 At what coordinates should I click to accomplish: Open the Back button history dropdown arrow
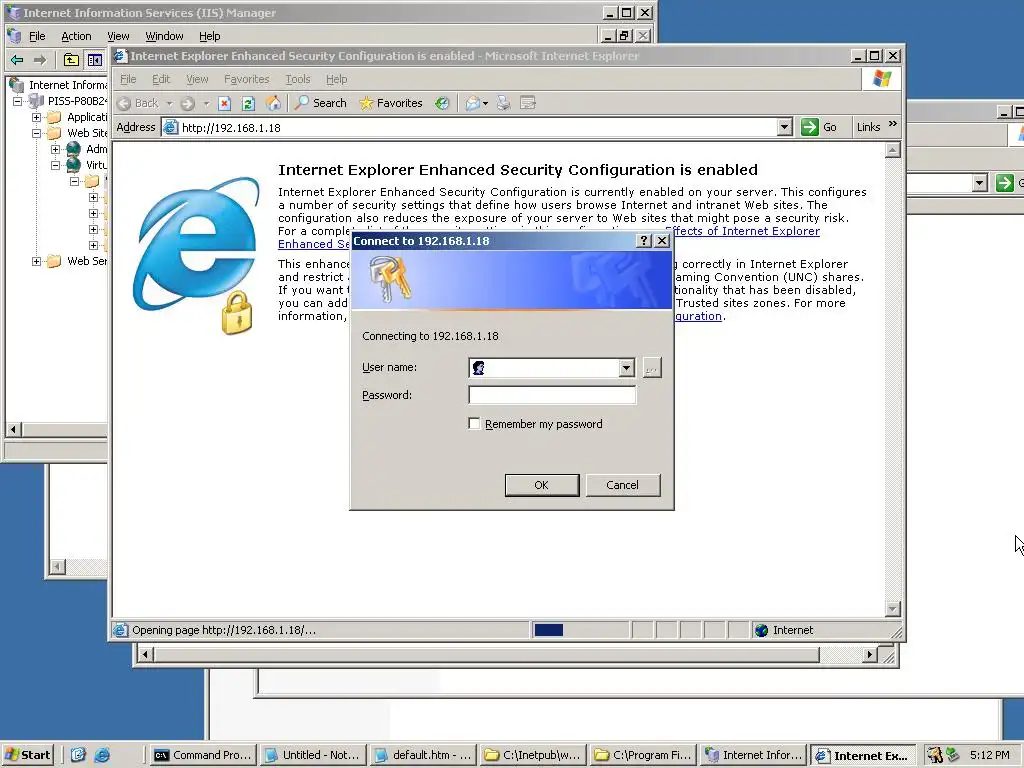[x=169, y=103]
